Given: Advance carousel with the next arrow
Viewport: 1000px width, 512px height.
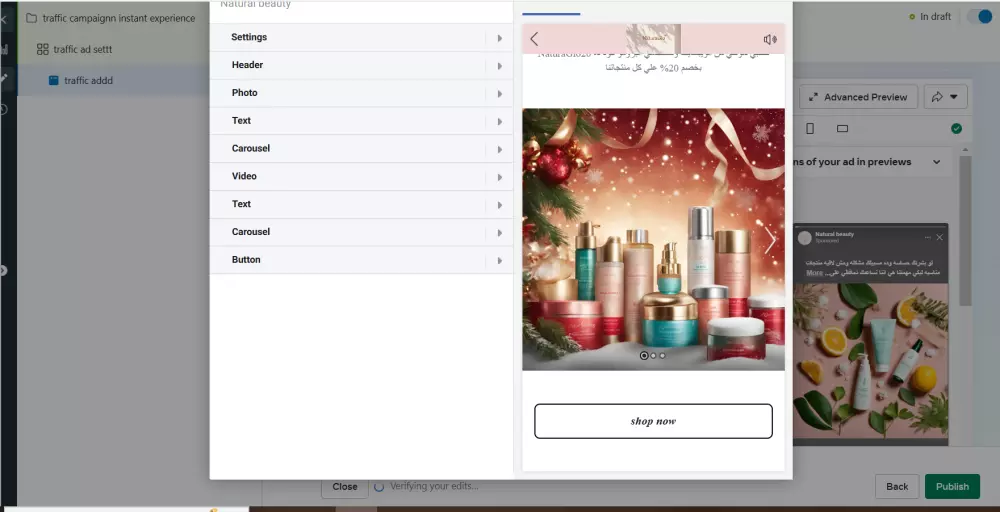Looking at the screenshot, I should click(770, 240).
